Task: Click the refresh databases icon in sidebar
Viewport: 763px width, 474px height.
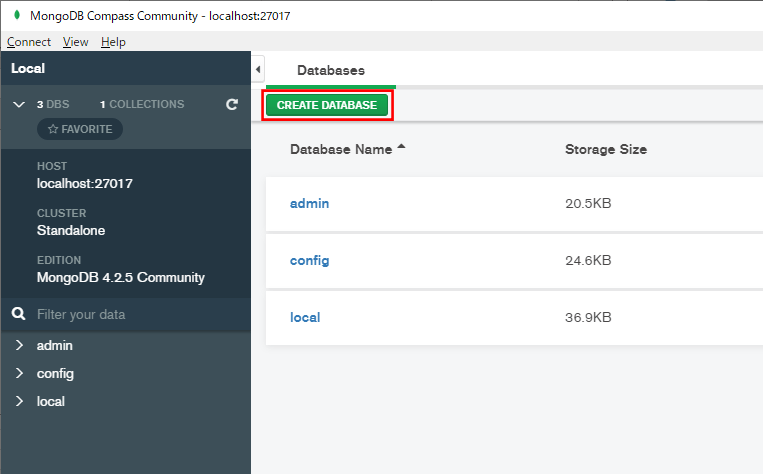Action: click(x=232, y=104)
